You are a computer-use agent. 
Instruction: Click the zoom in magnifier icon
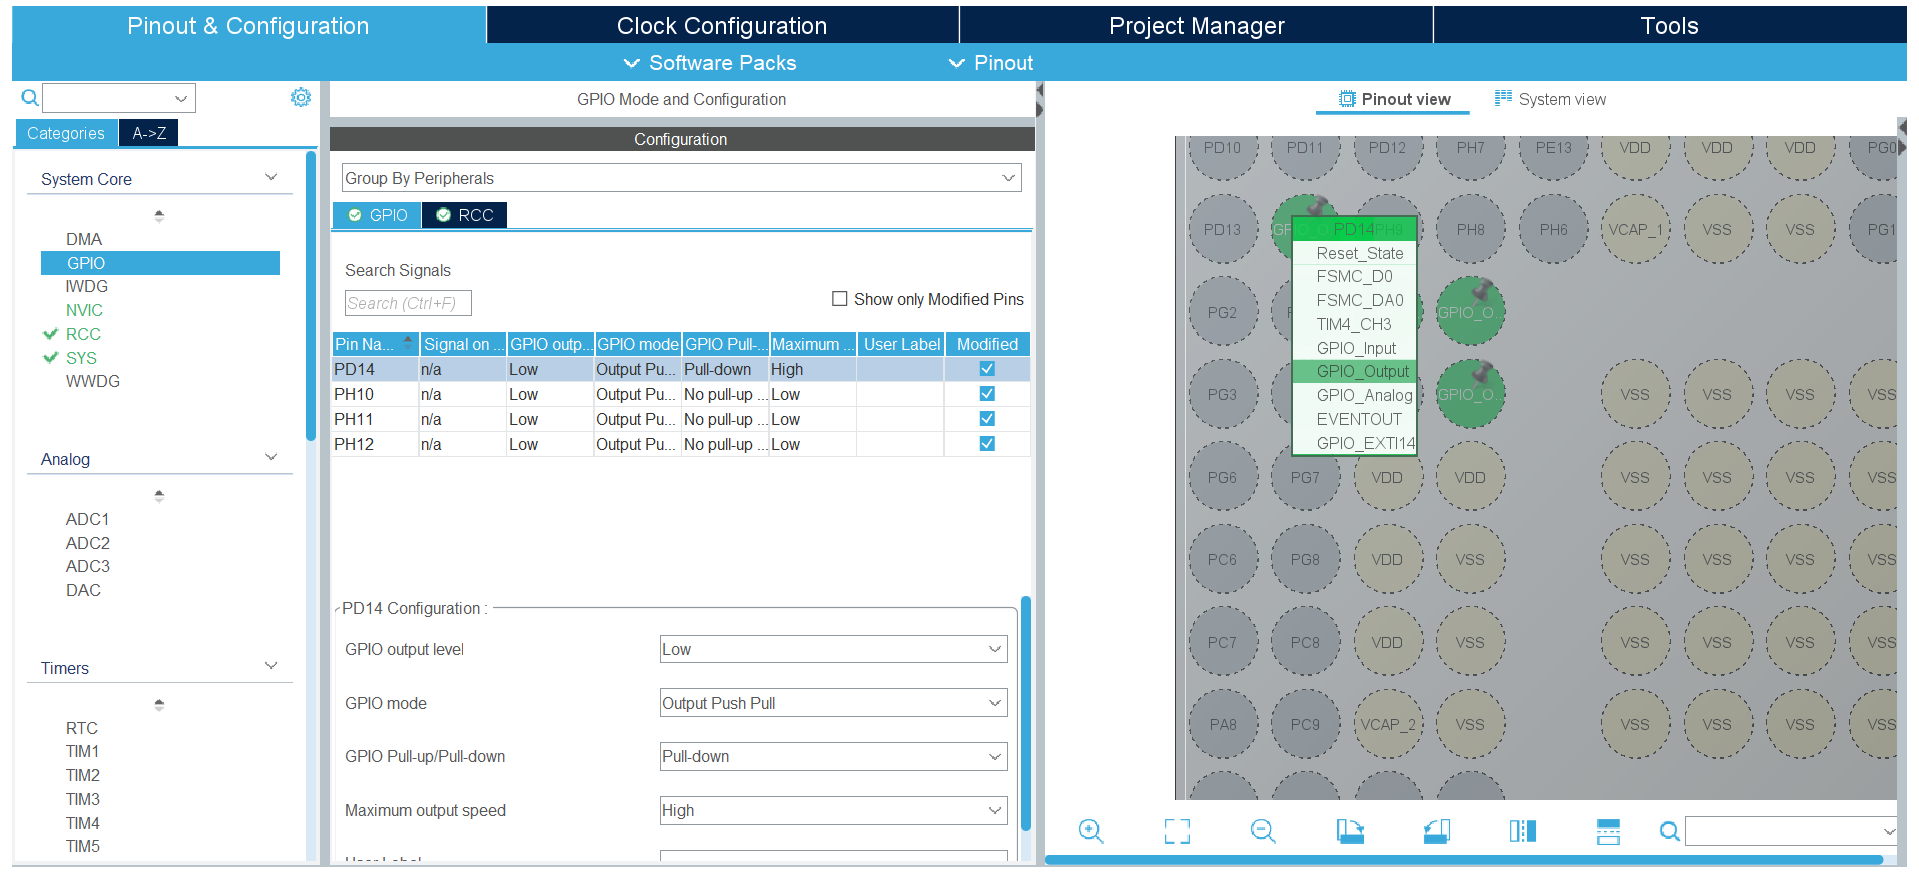[1091, 831]
